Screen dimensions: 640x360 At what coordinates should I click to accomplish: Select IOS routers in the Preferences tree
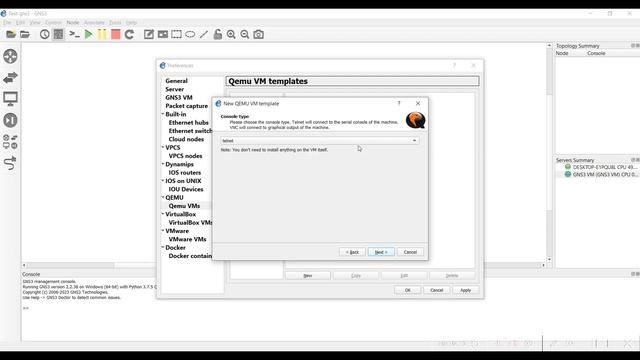184,172
